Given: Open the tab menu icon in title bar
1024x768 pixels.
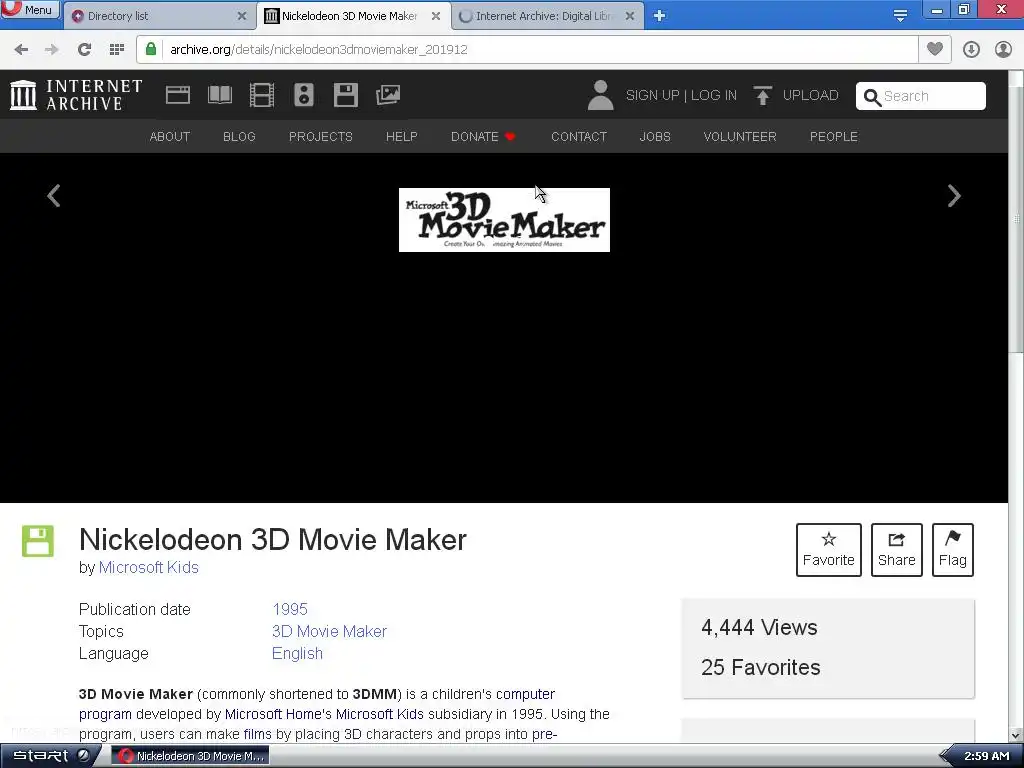Looking at the screenshot, I should tap(900, 16).
